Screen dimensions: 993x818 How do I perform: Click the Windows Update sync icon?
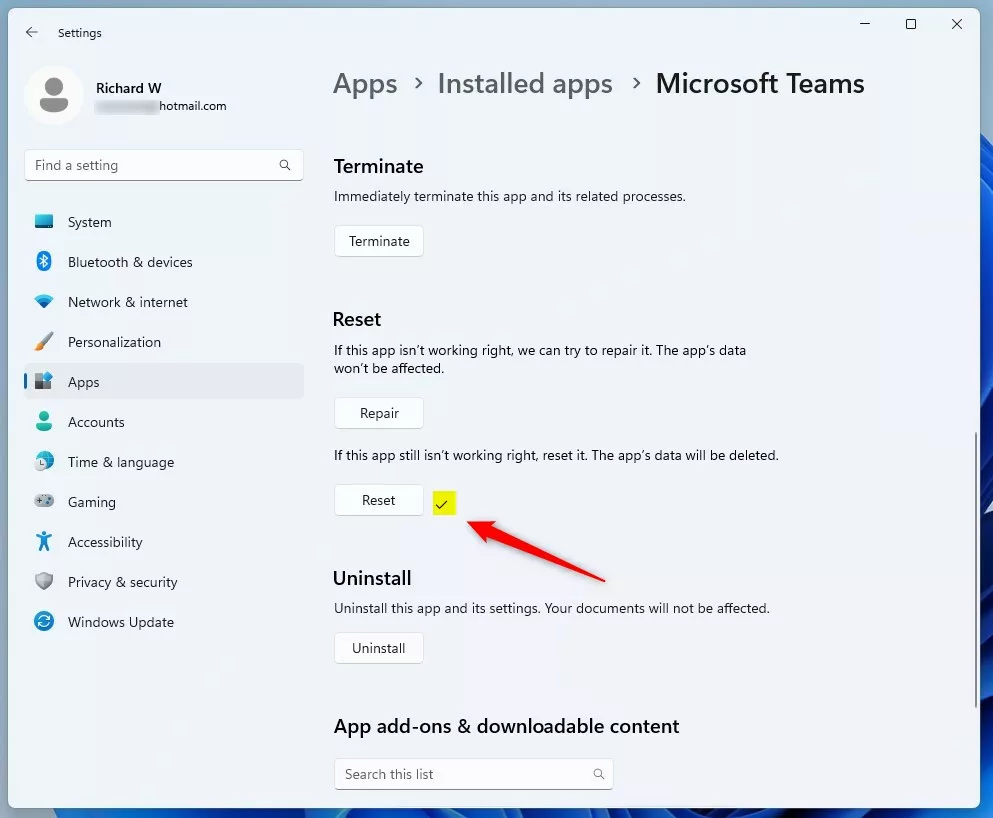44,621
